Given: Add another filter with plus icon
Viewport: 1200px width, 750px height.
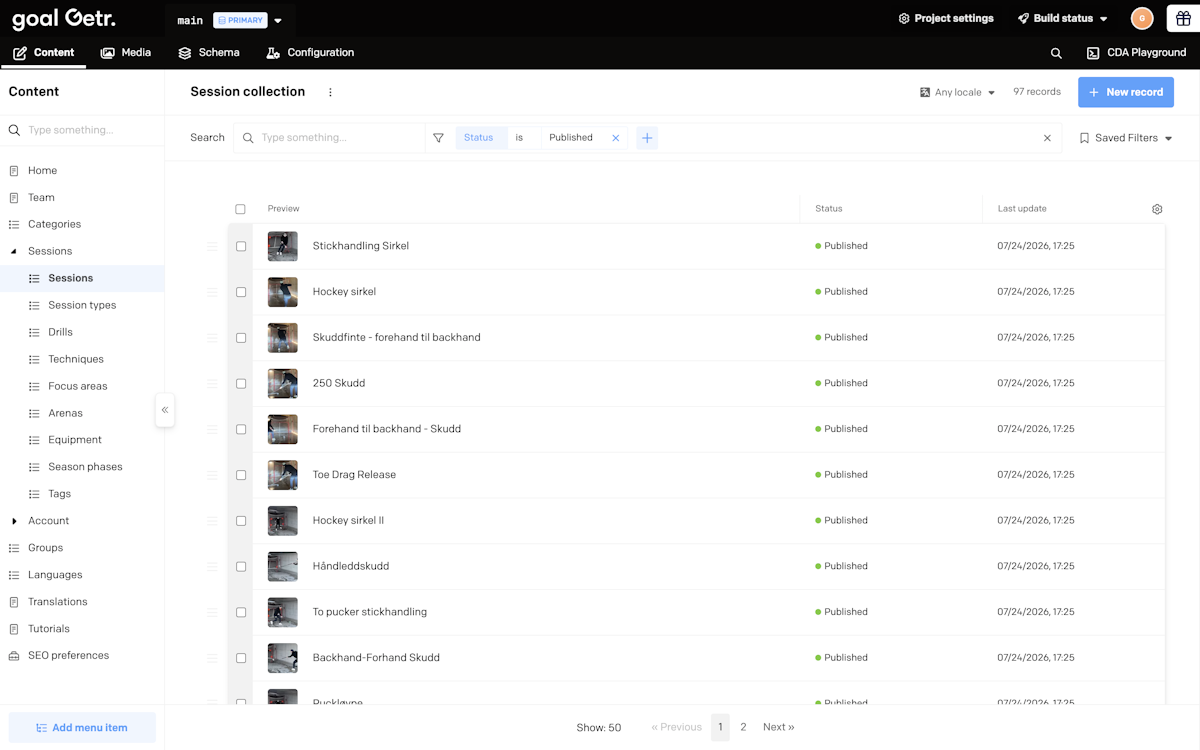Looking at the screenshot, I should 647,138.
